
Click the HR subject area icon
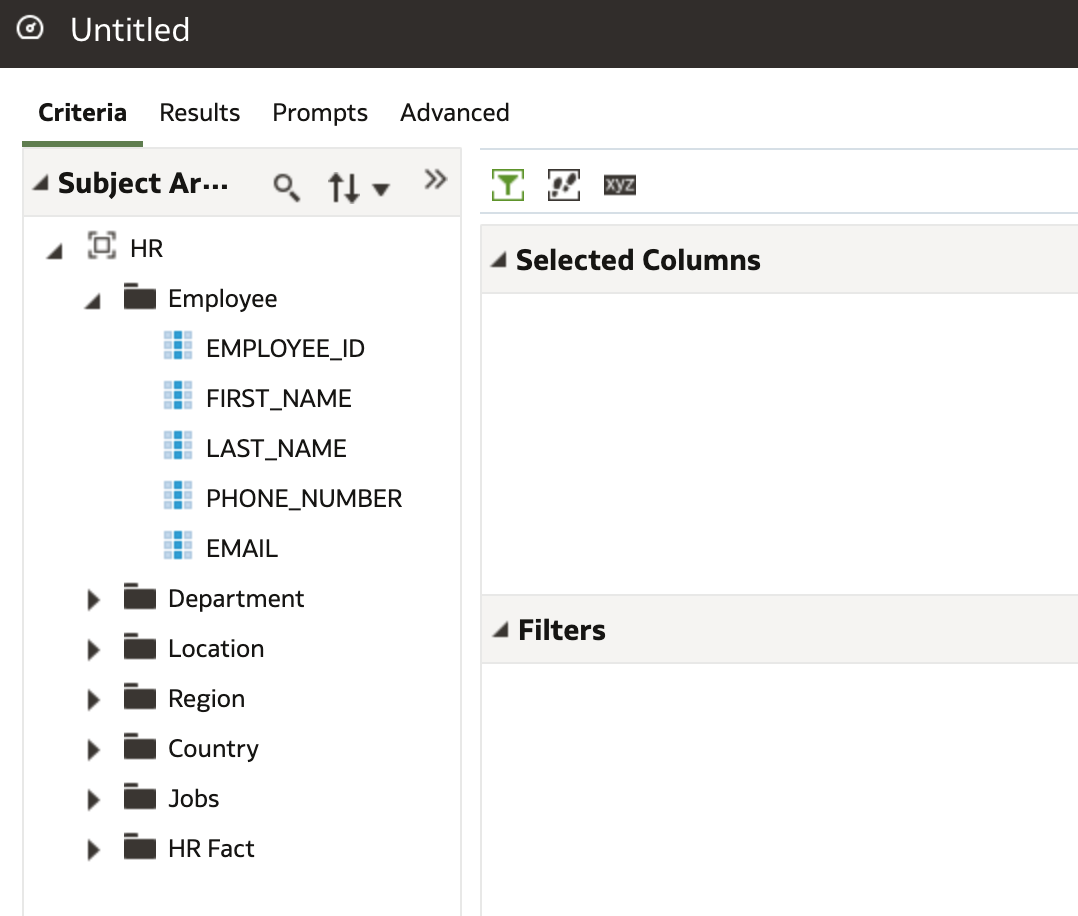[102, 246]
